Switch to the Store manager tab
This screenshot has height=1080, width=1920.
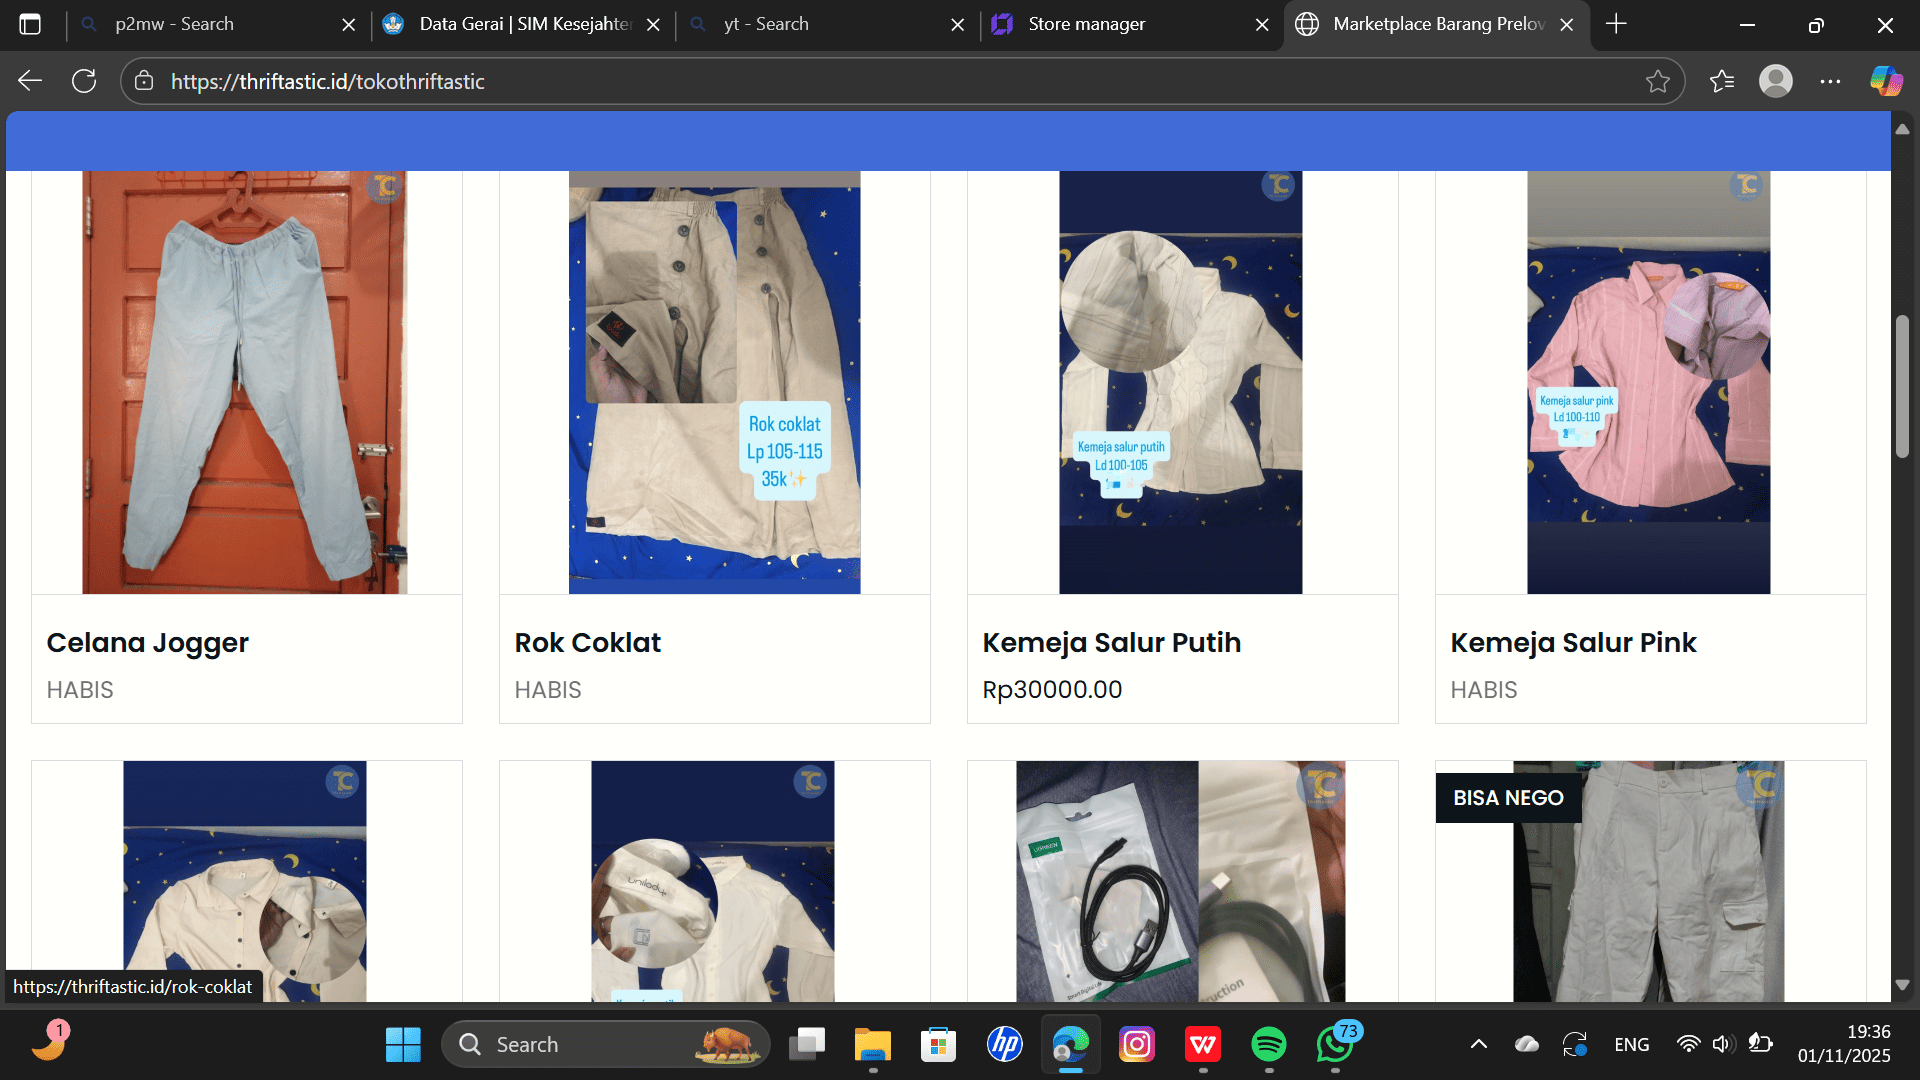click(1132, 24)
